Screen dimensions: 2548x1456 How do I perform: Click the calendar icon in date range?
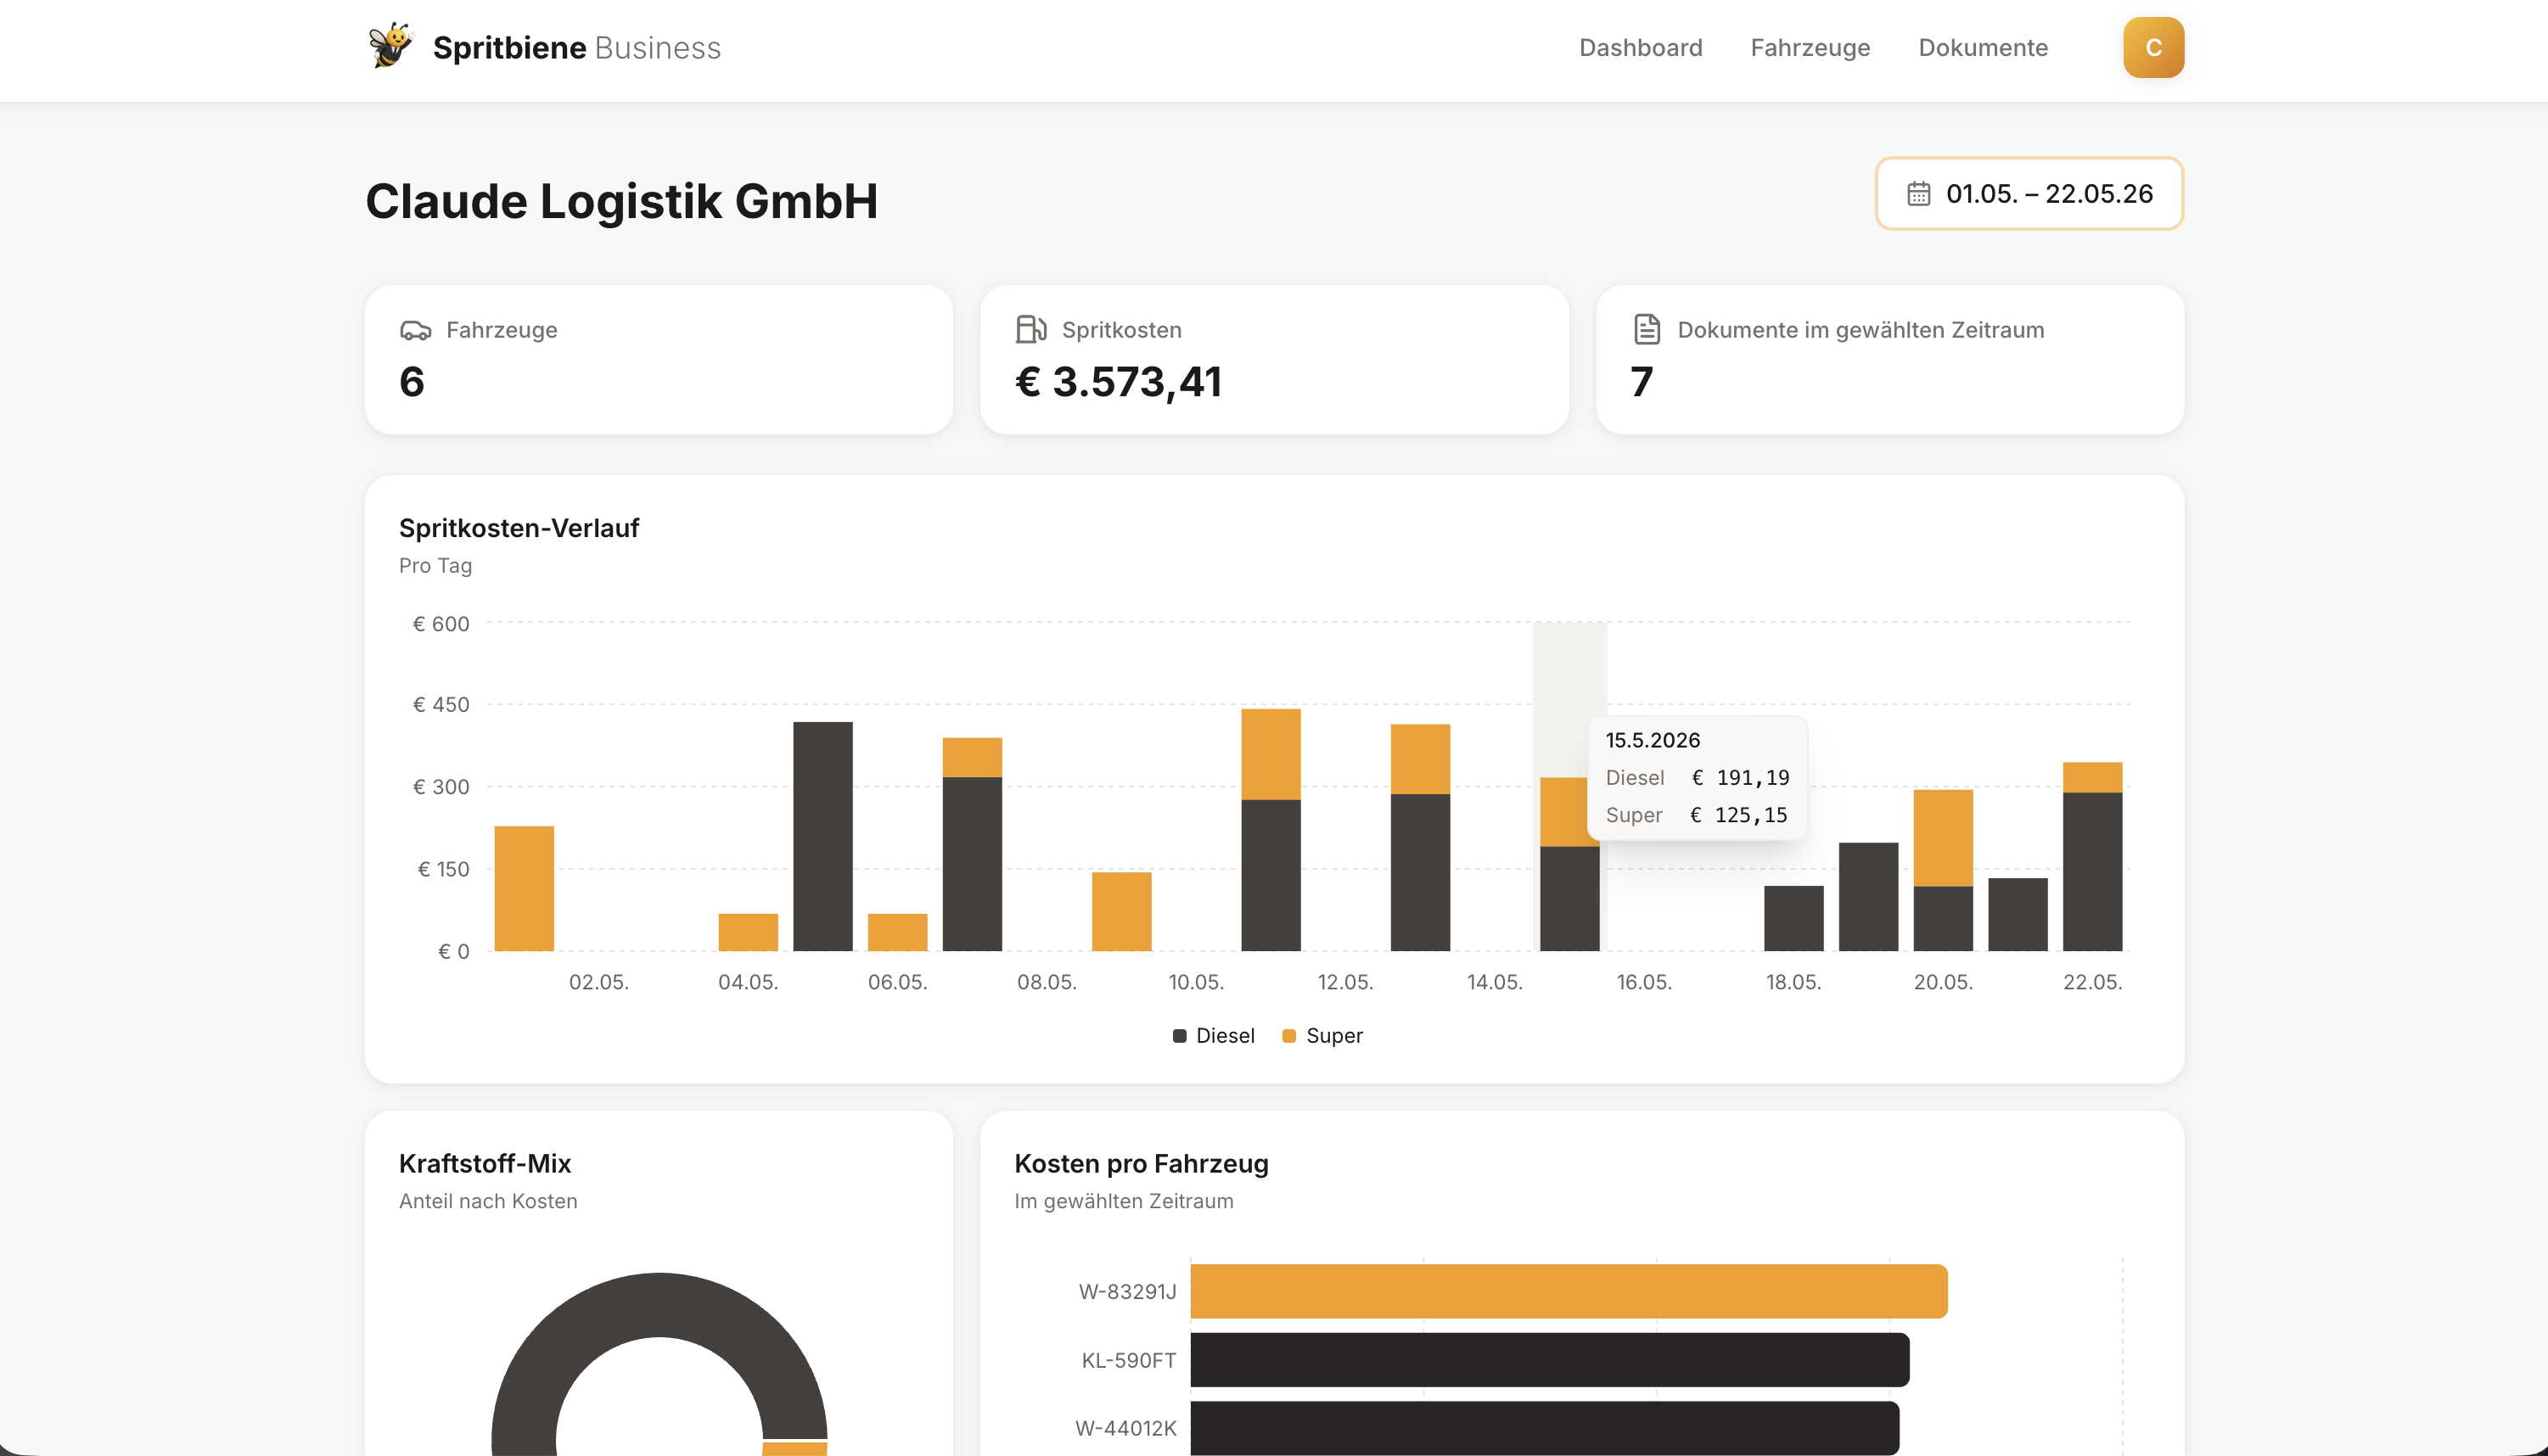pos(1918,193)
